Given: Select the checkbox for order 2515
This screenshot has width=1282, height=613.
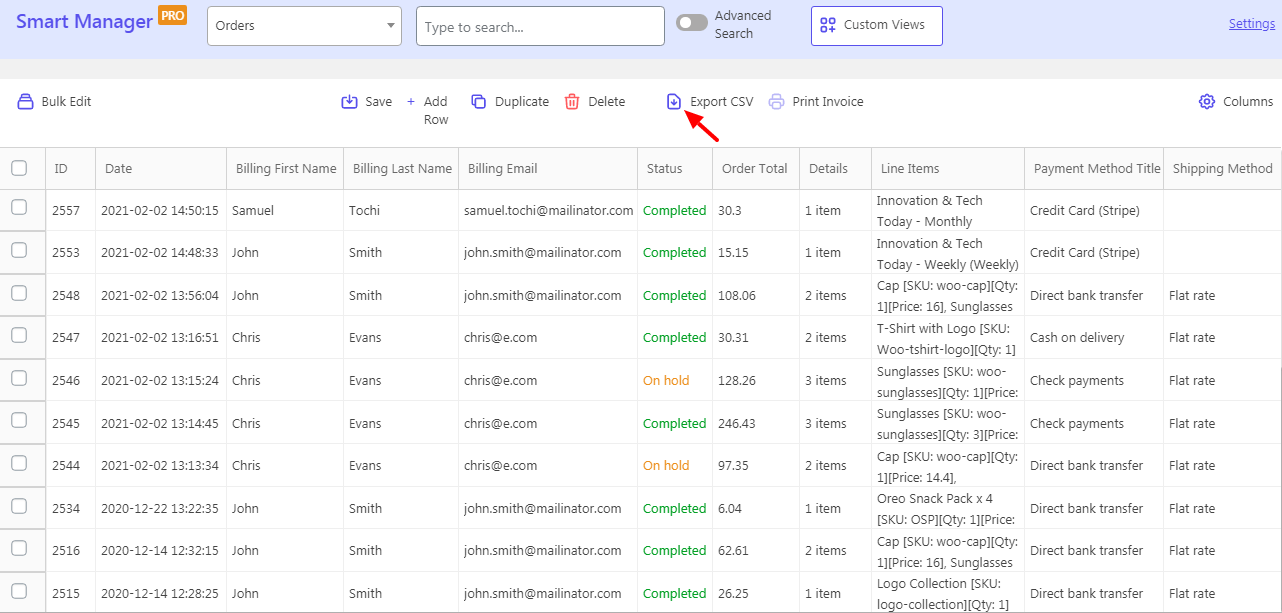Looking at the screenshot, I should [x=19, y=591].
